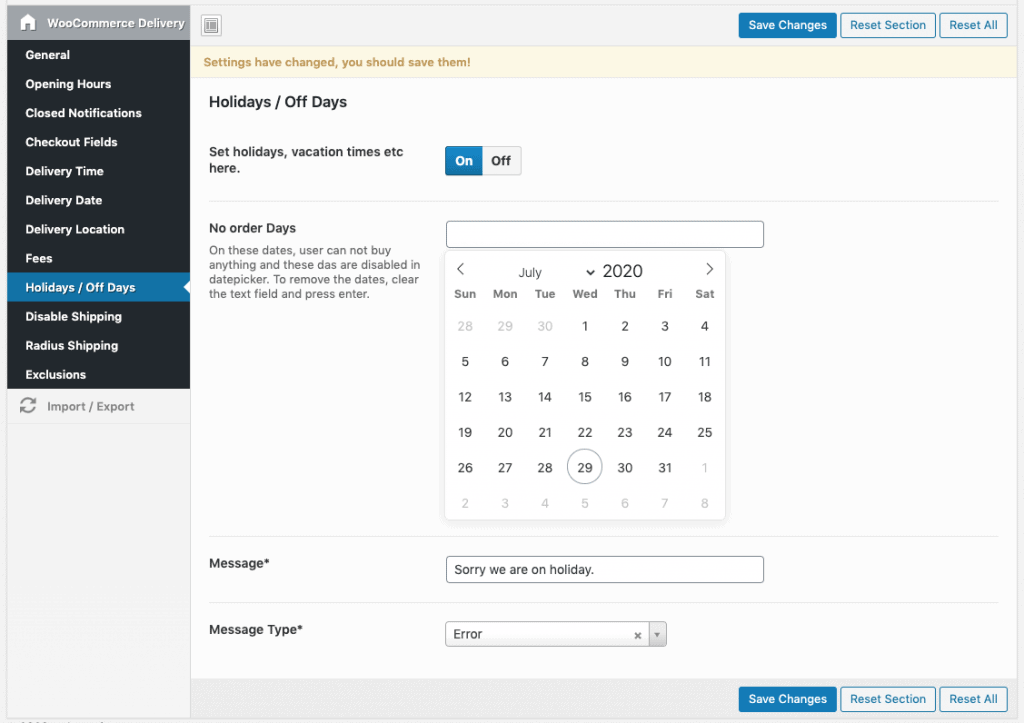Click the bottom Reset All button

pos(973,699)
